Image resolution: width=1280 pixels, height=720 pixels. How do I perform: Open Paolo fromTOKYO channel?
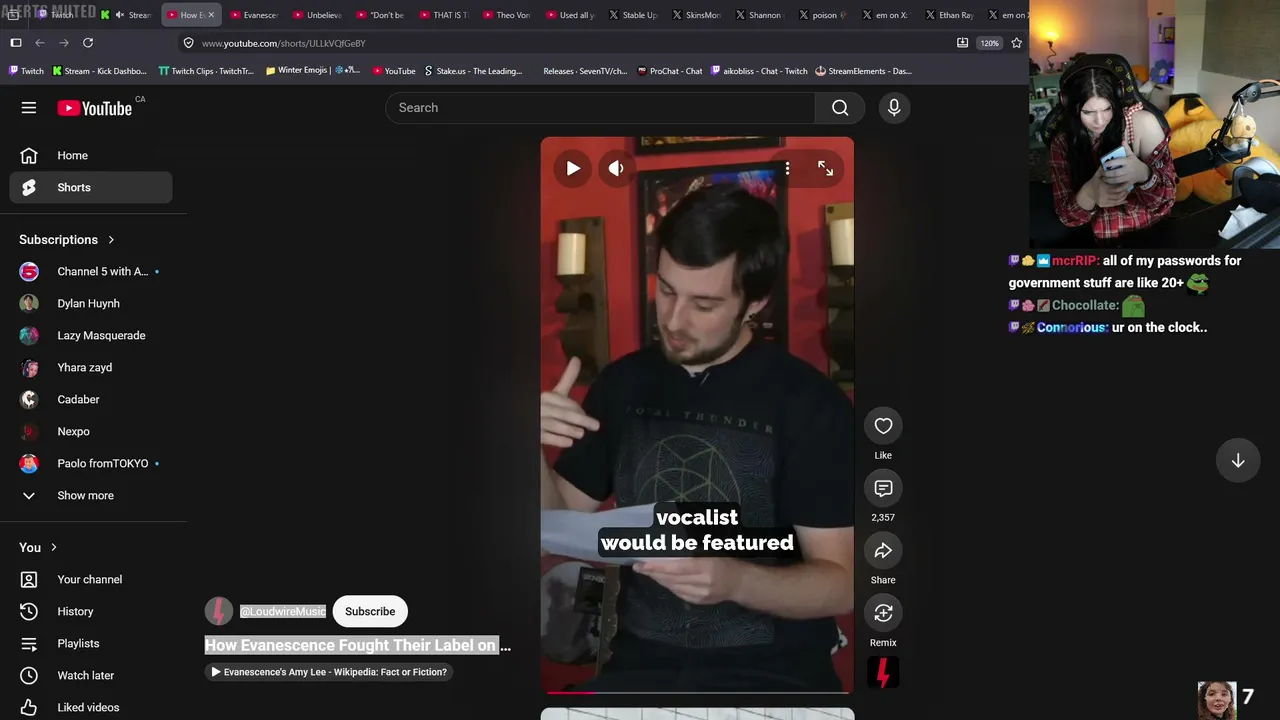[91, 464]
